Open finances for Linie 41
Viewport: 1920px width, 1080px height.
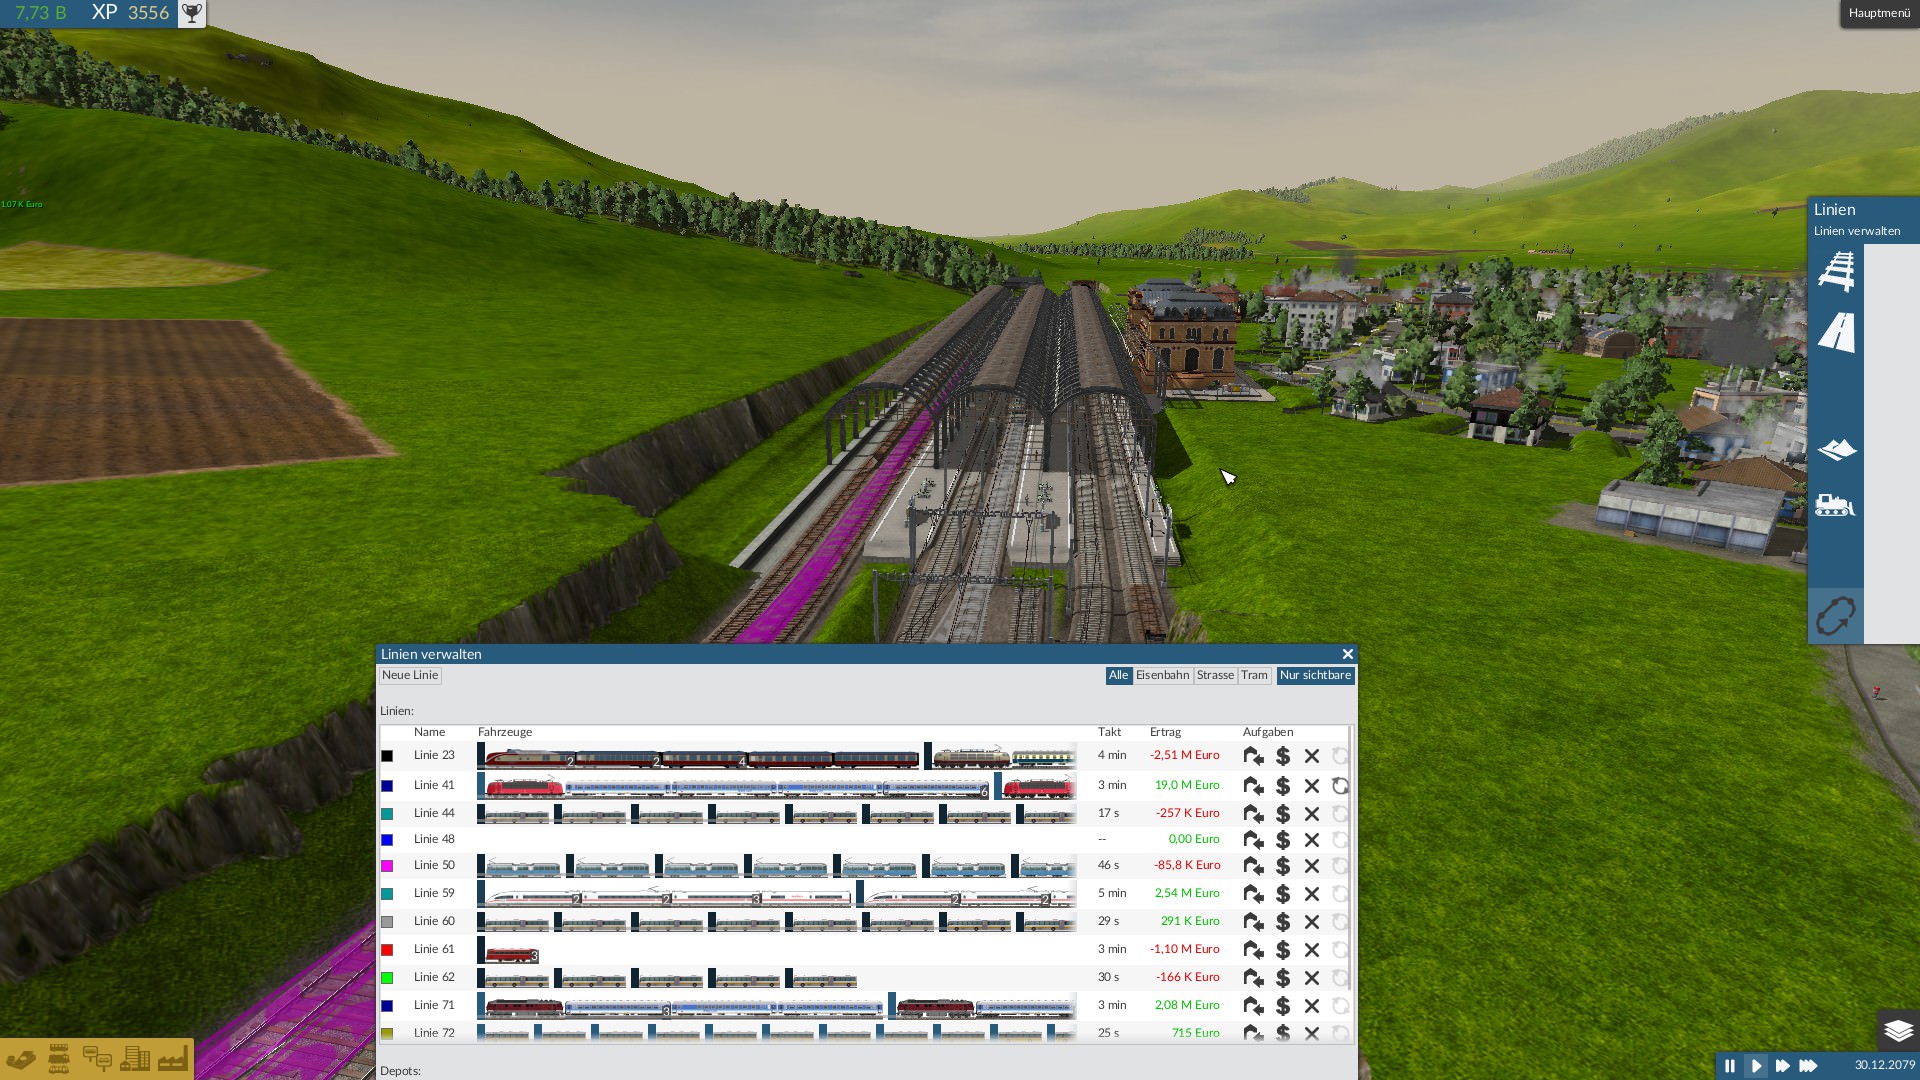point(1283,786)
